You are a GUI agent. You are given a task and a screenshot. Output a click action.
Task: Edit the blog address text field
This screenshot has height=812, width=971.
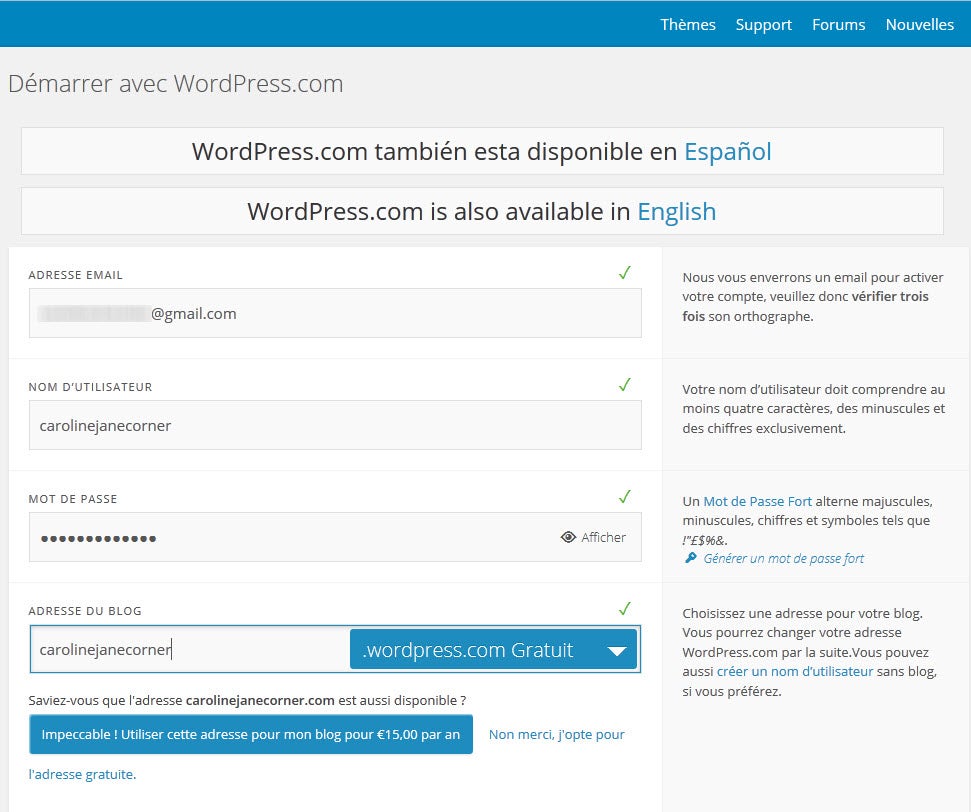[190, 650]
